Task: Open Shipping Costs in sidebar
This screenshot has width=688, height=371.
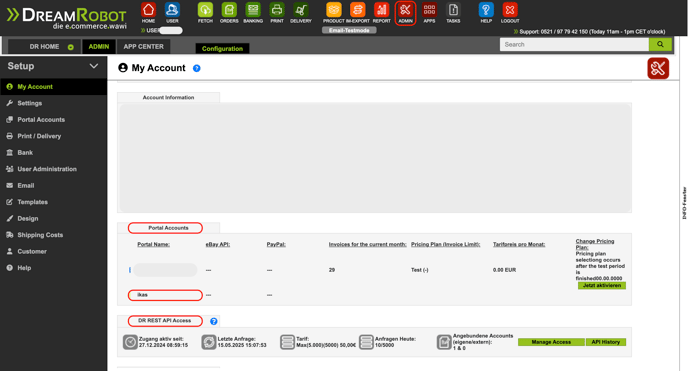Action: click(54, 235)
